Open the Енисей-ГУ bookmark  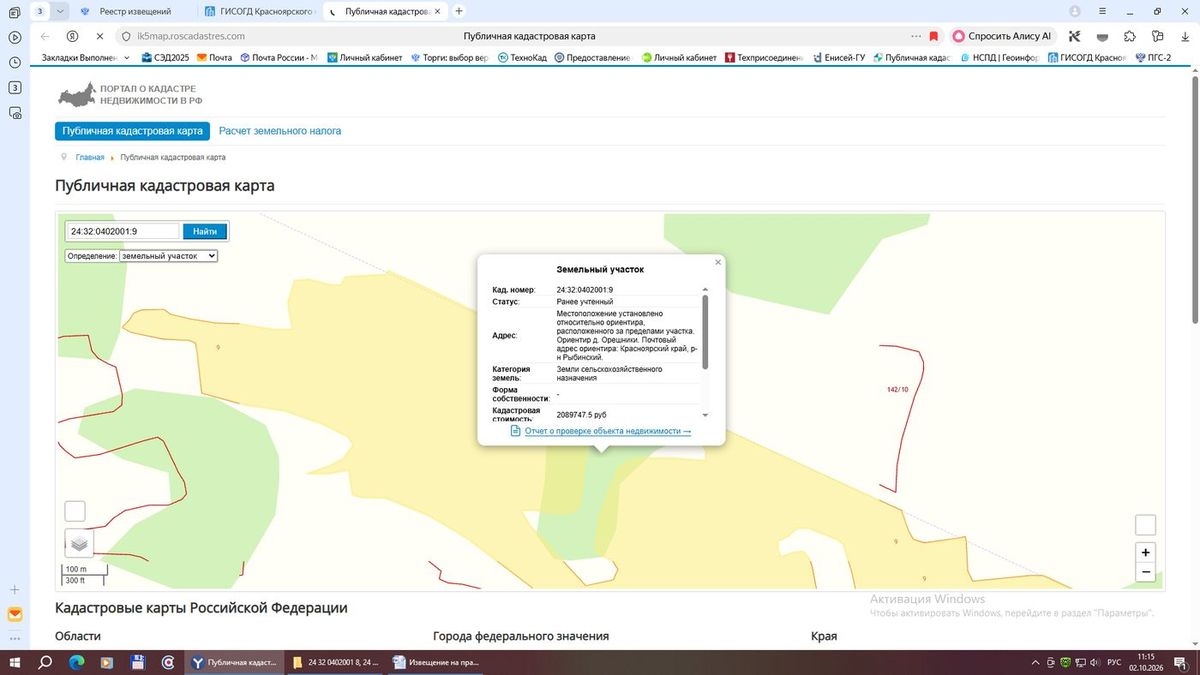pyautogui.click(x=838, y=58)
